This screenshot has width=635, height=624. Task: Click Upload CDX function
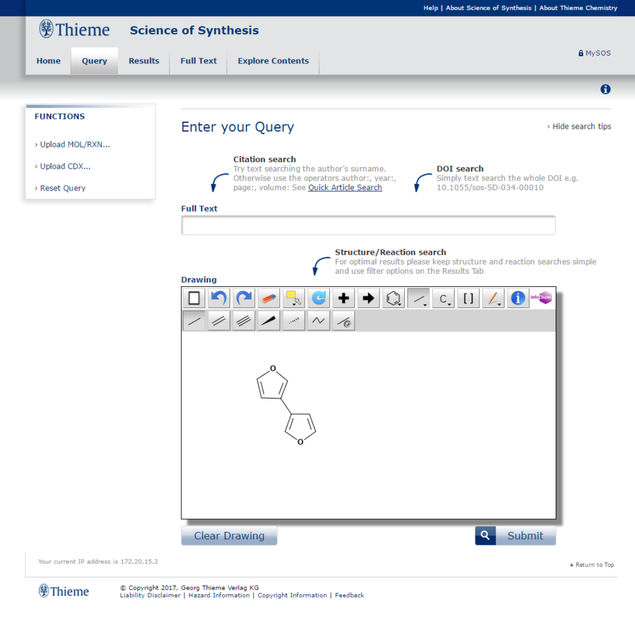(63, 166)
